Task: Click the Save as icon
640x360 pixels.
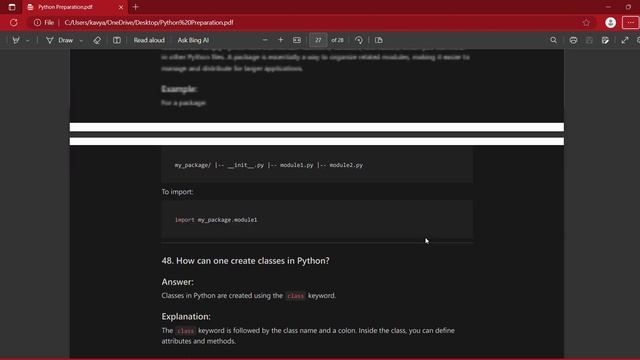Action: point(605,40)
